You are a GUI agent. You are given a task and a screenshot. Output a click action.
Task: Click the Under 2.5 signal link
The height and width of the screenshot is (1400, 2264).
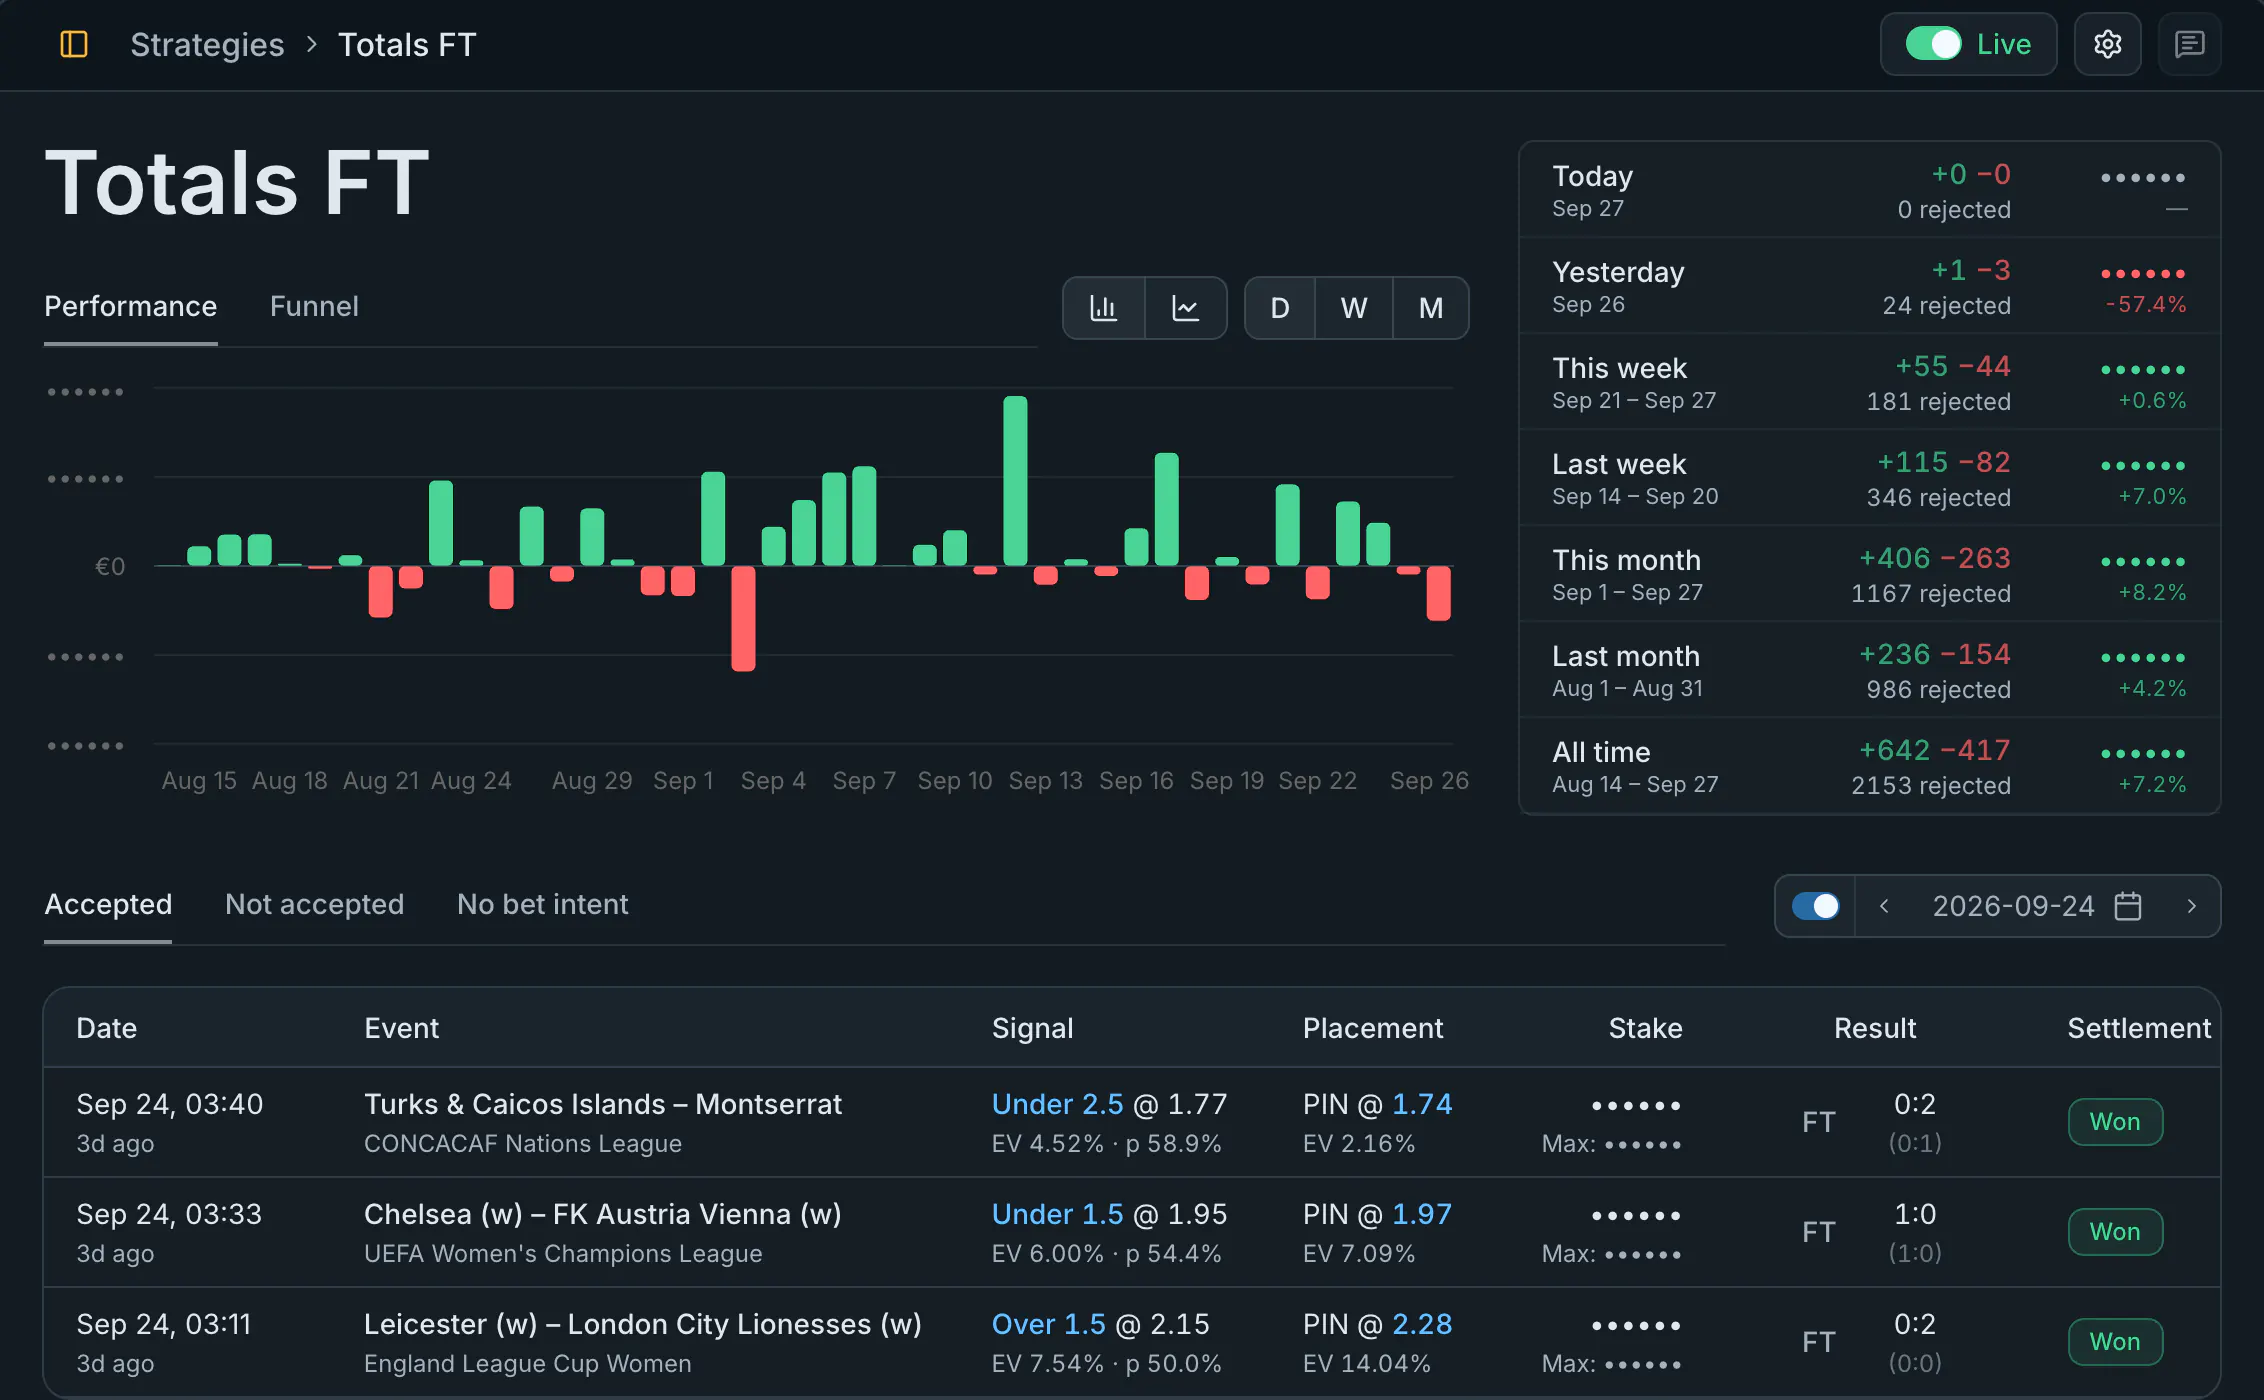point(1057,1104)
